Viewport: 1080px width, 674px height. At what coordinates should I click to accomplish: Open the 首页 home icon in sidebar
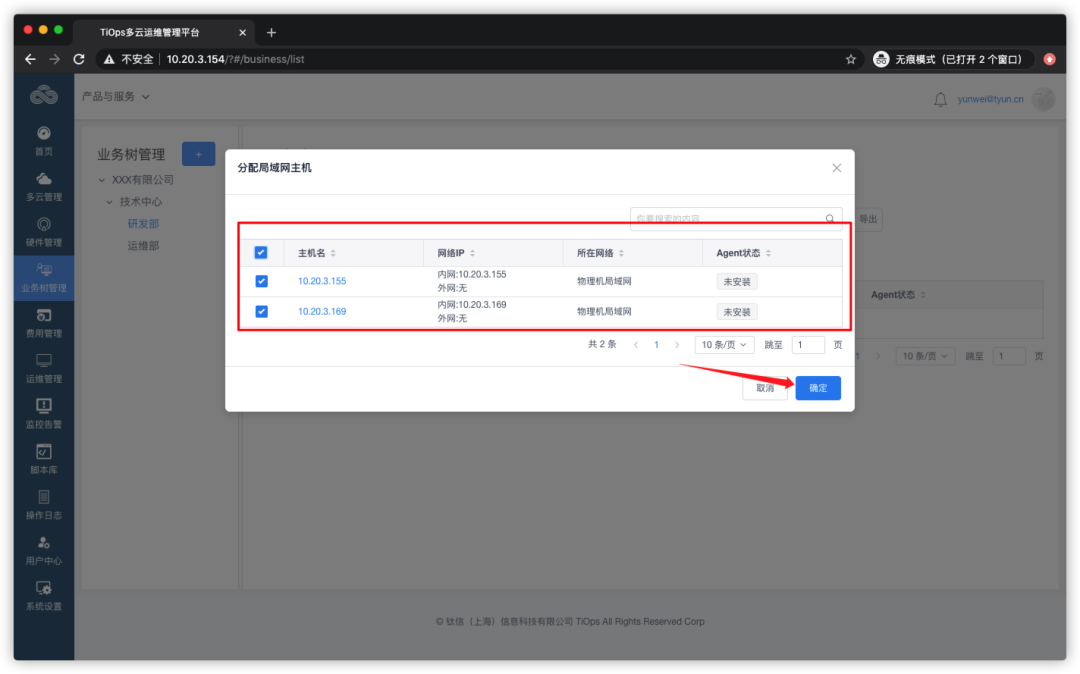[x=43, y=140]
